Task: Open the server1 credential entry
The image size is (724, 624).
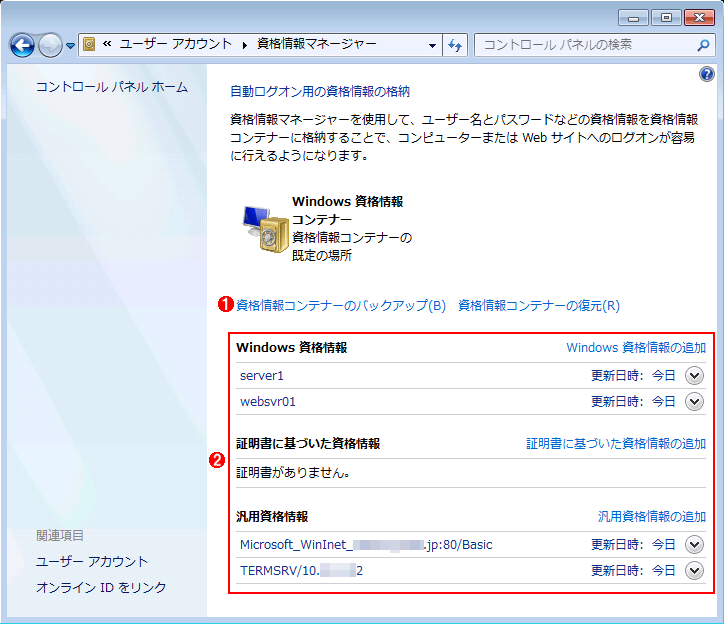Action: click(x=262, y=376)
